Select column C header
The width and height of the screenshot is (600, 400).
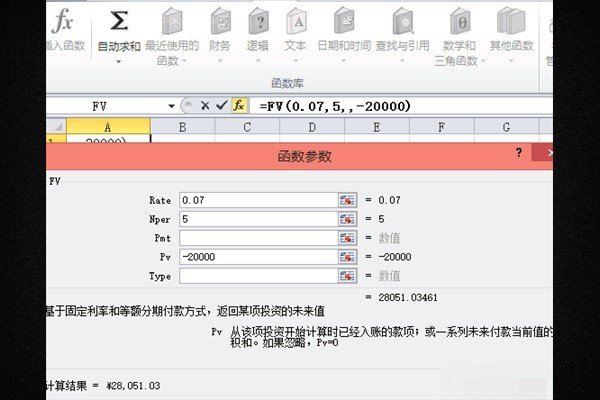[247, 127]
